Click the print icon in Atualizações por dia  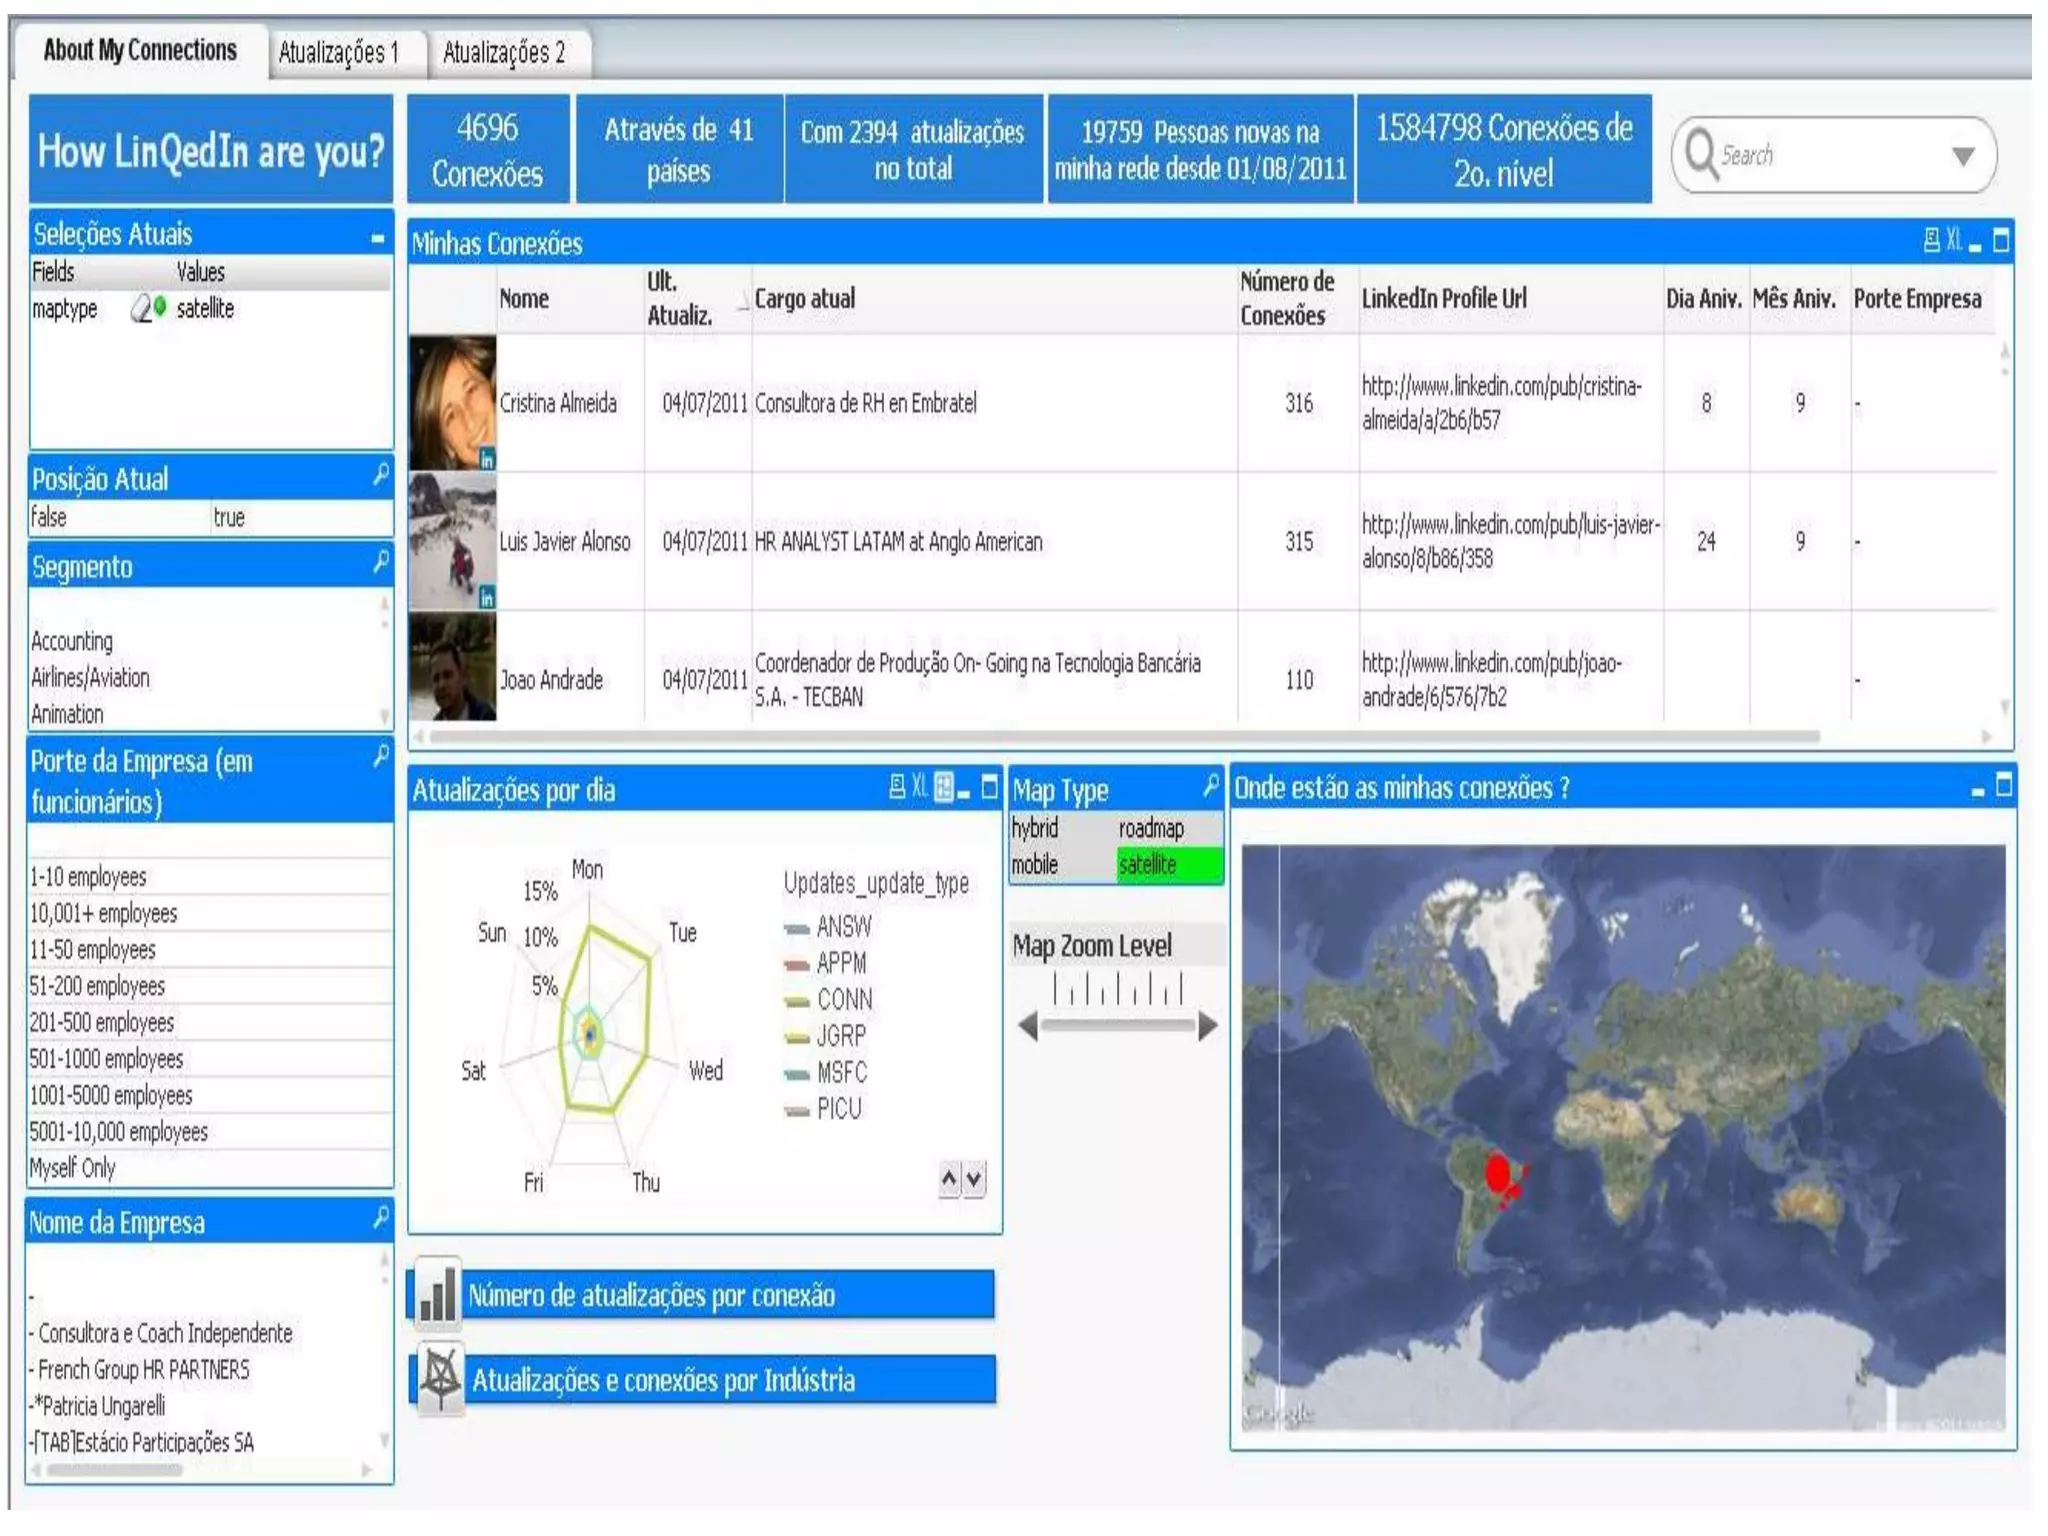(897, 787)
